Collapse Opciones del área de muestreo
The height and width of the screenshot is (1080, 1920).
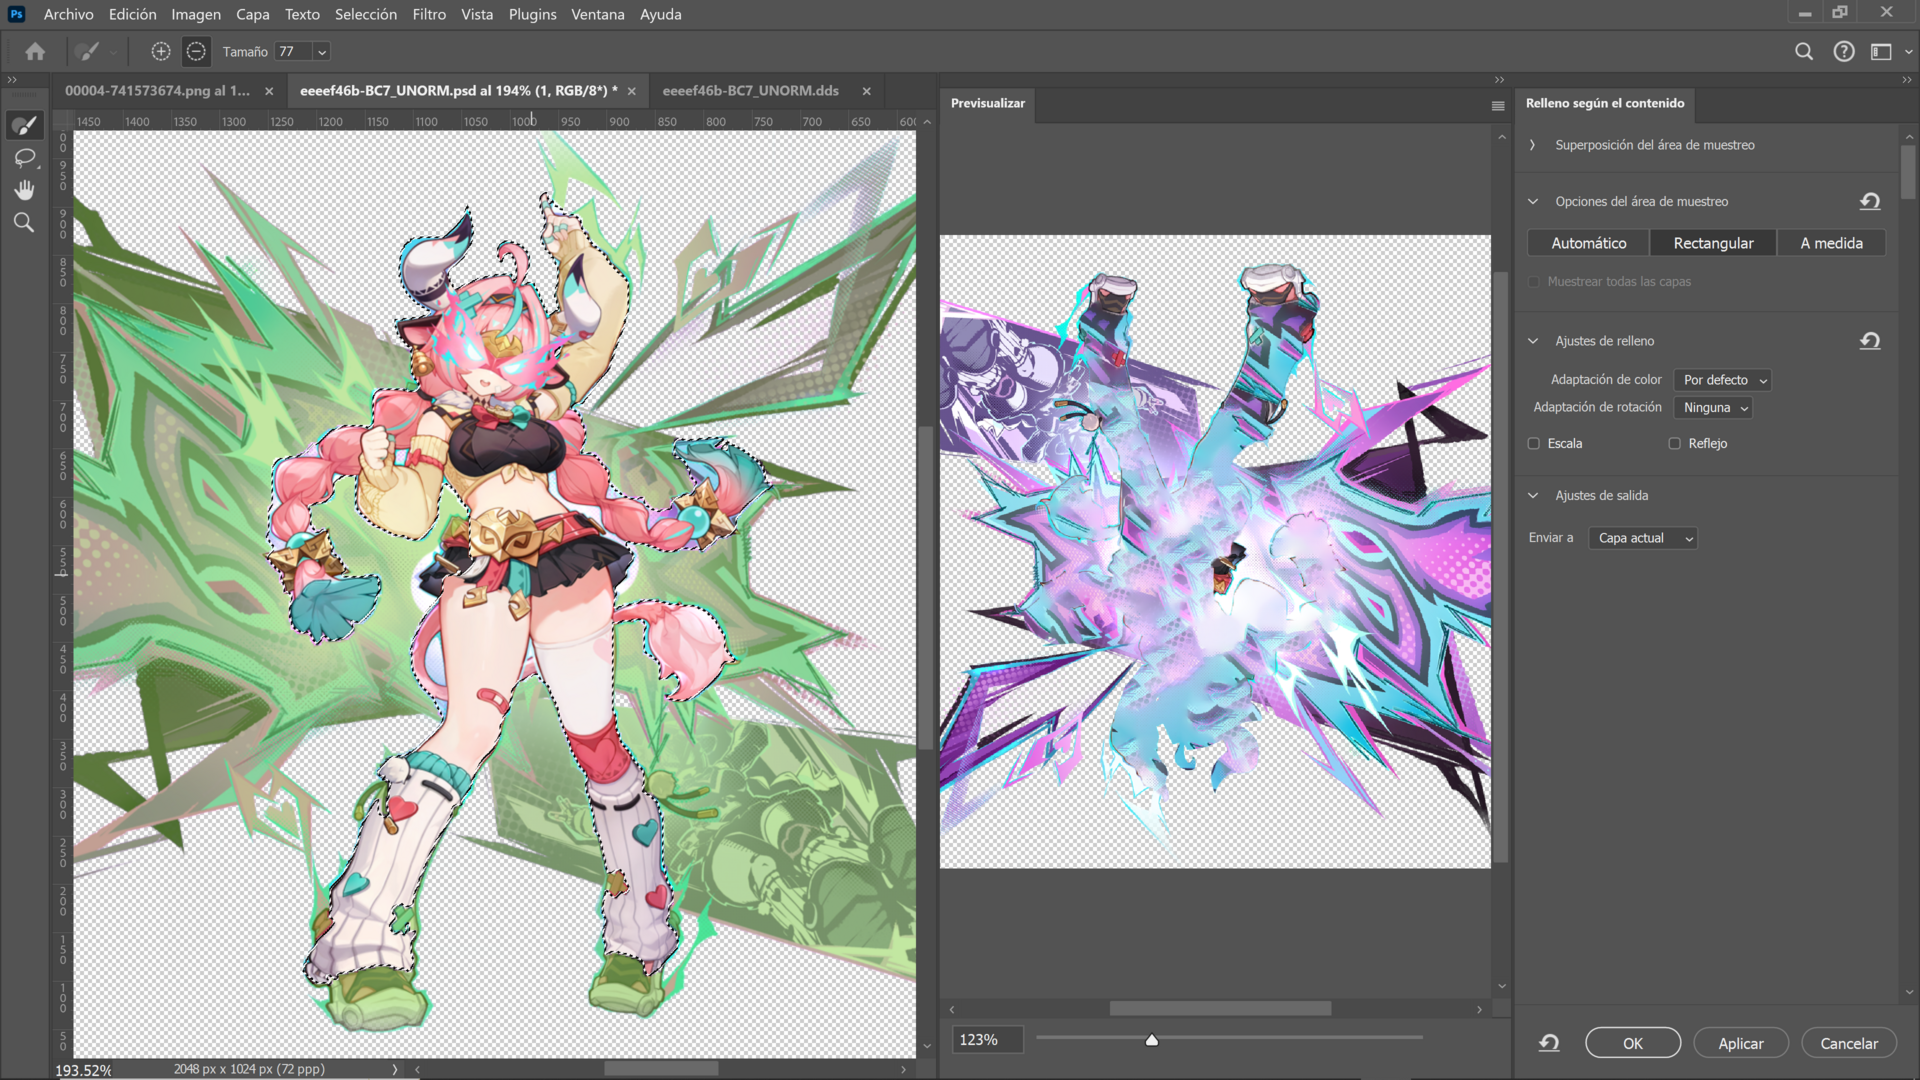pyautogui.click(x=1532, y=201)
